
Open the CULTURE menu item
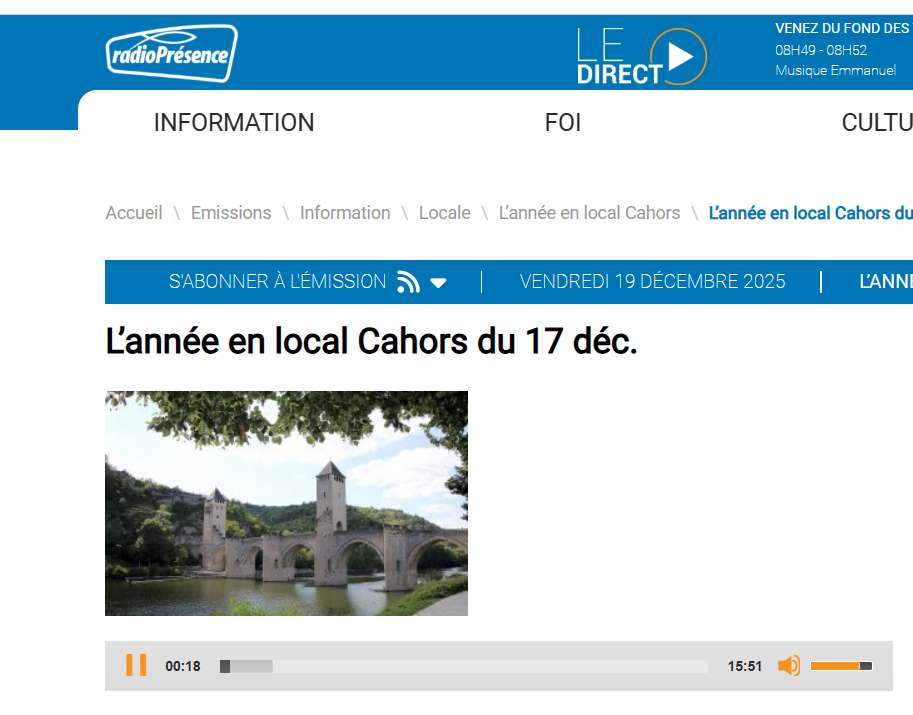(877, 123)
